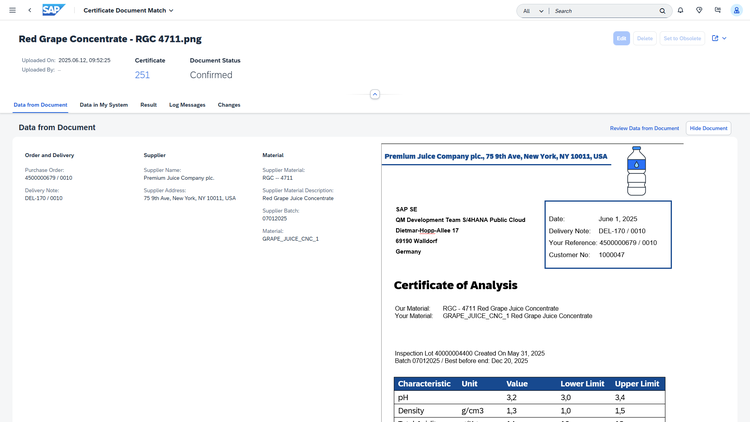Image resolution: width=750 pixels, height=422 pixels.
Task: Click supplier name Premium Juice Company plc.
Action: (179, 178)
